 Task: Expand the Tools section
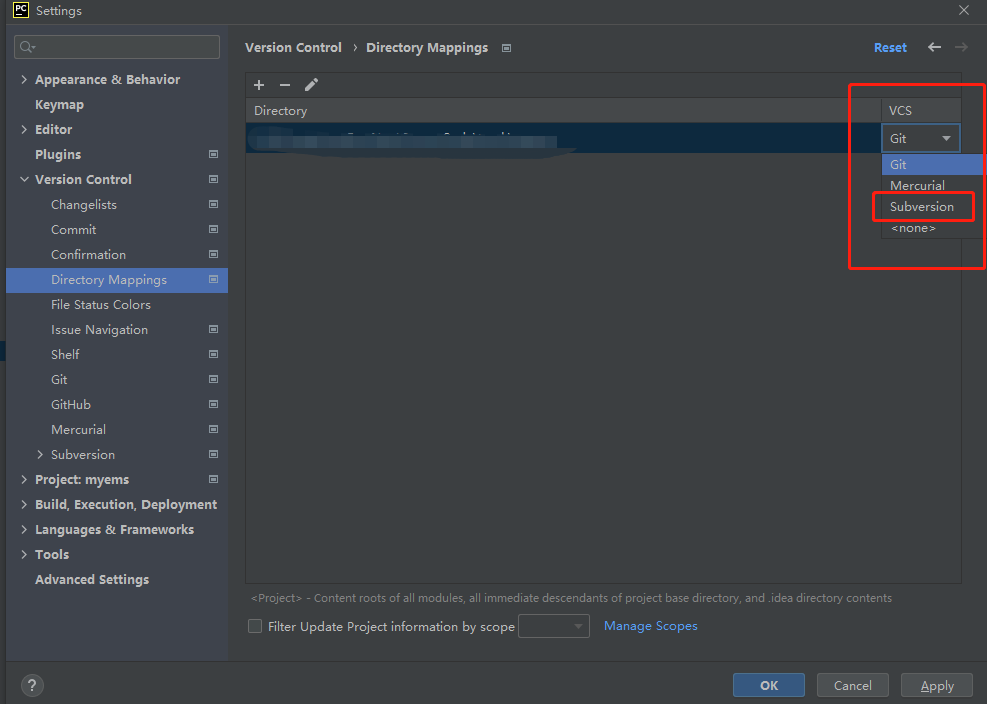pos(24,554)
